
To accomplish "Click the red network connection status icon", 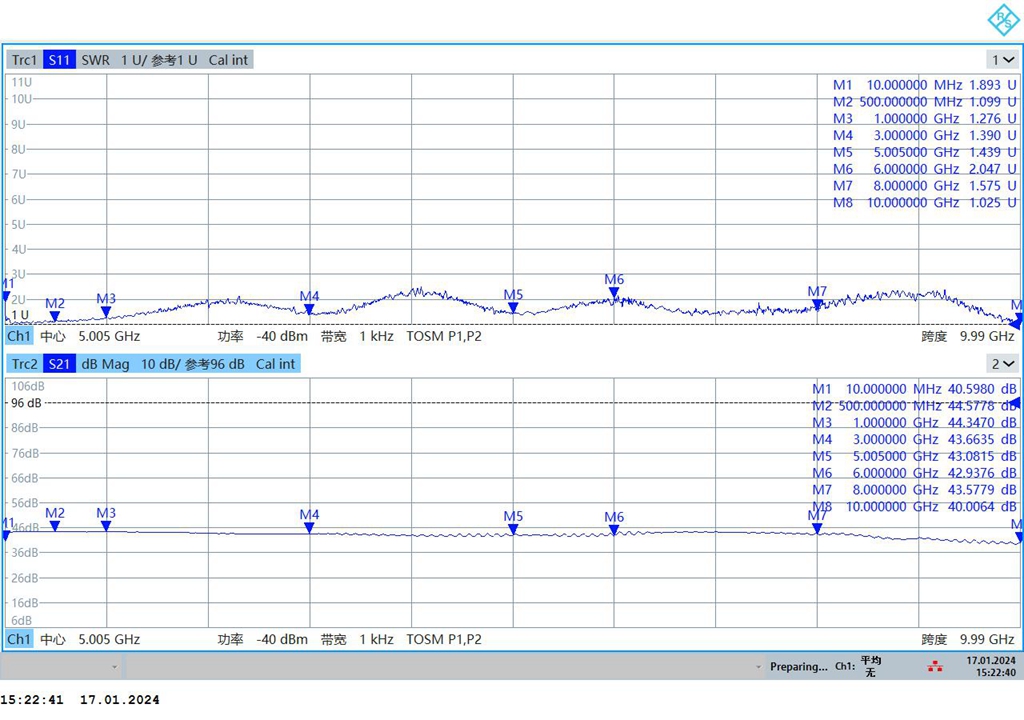I will [x=934, y=666].
